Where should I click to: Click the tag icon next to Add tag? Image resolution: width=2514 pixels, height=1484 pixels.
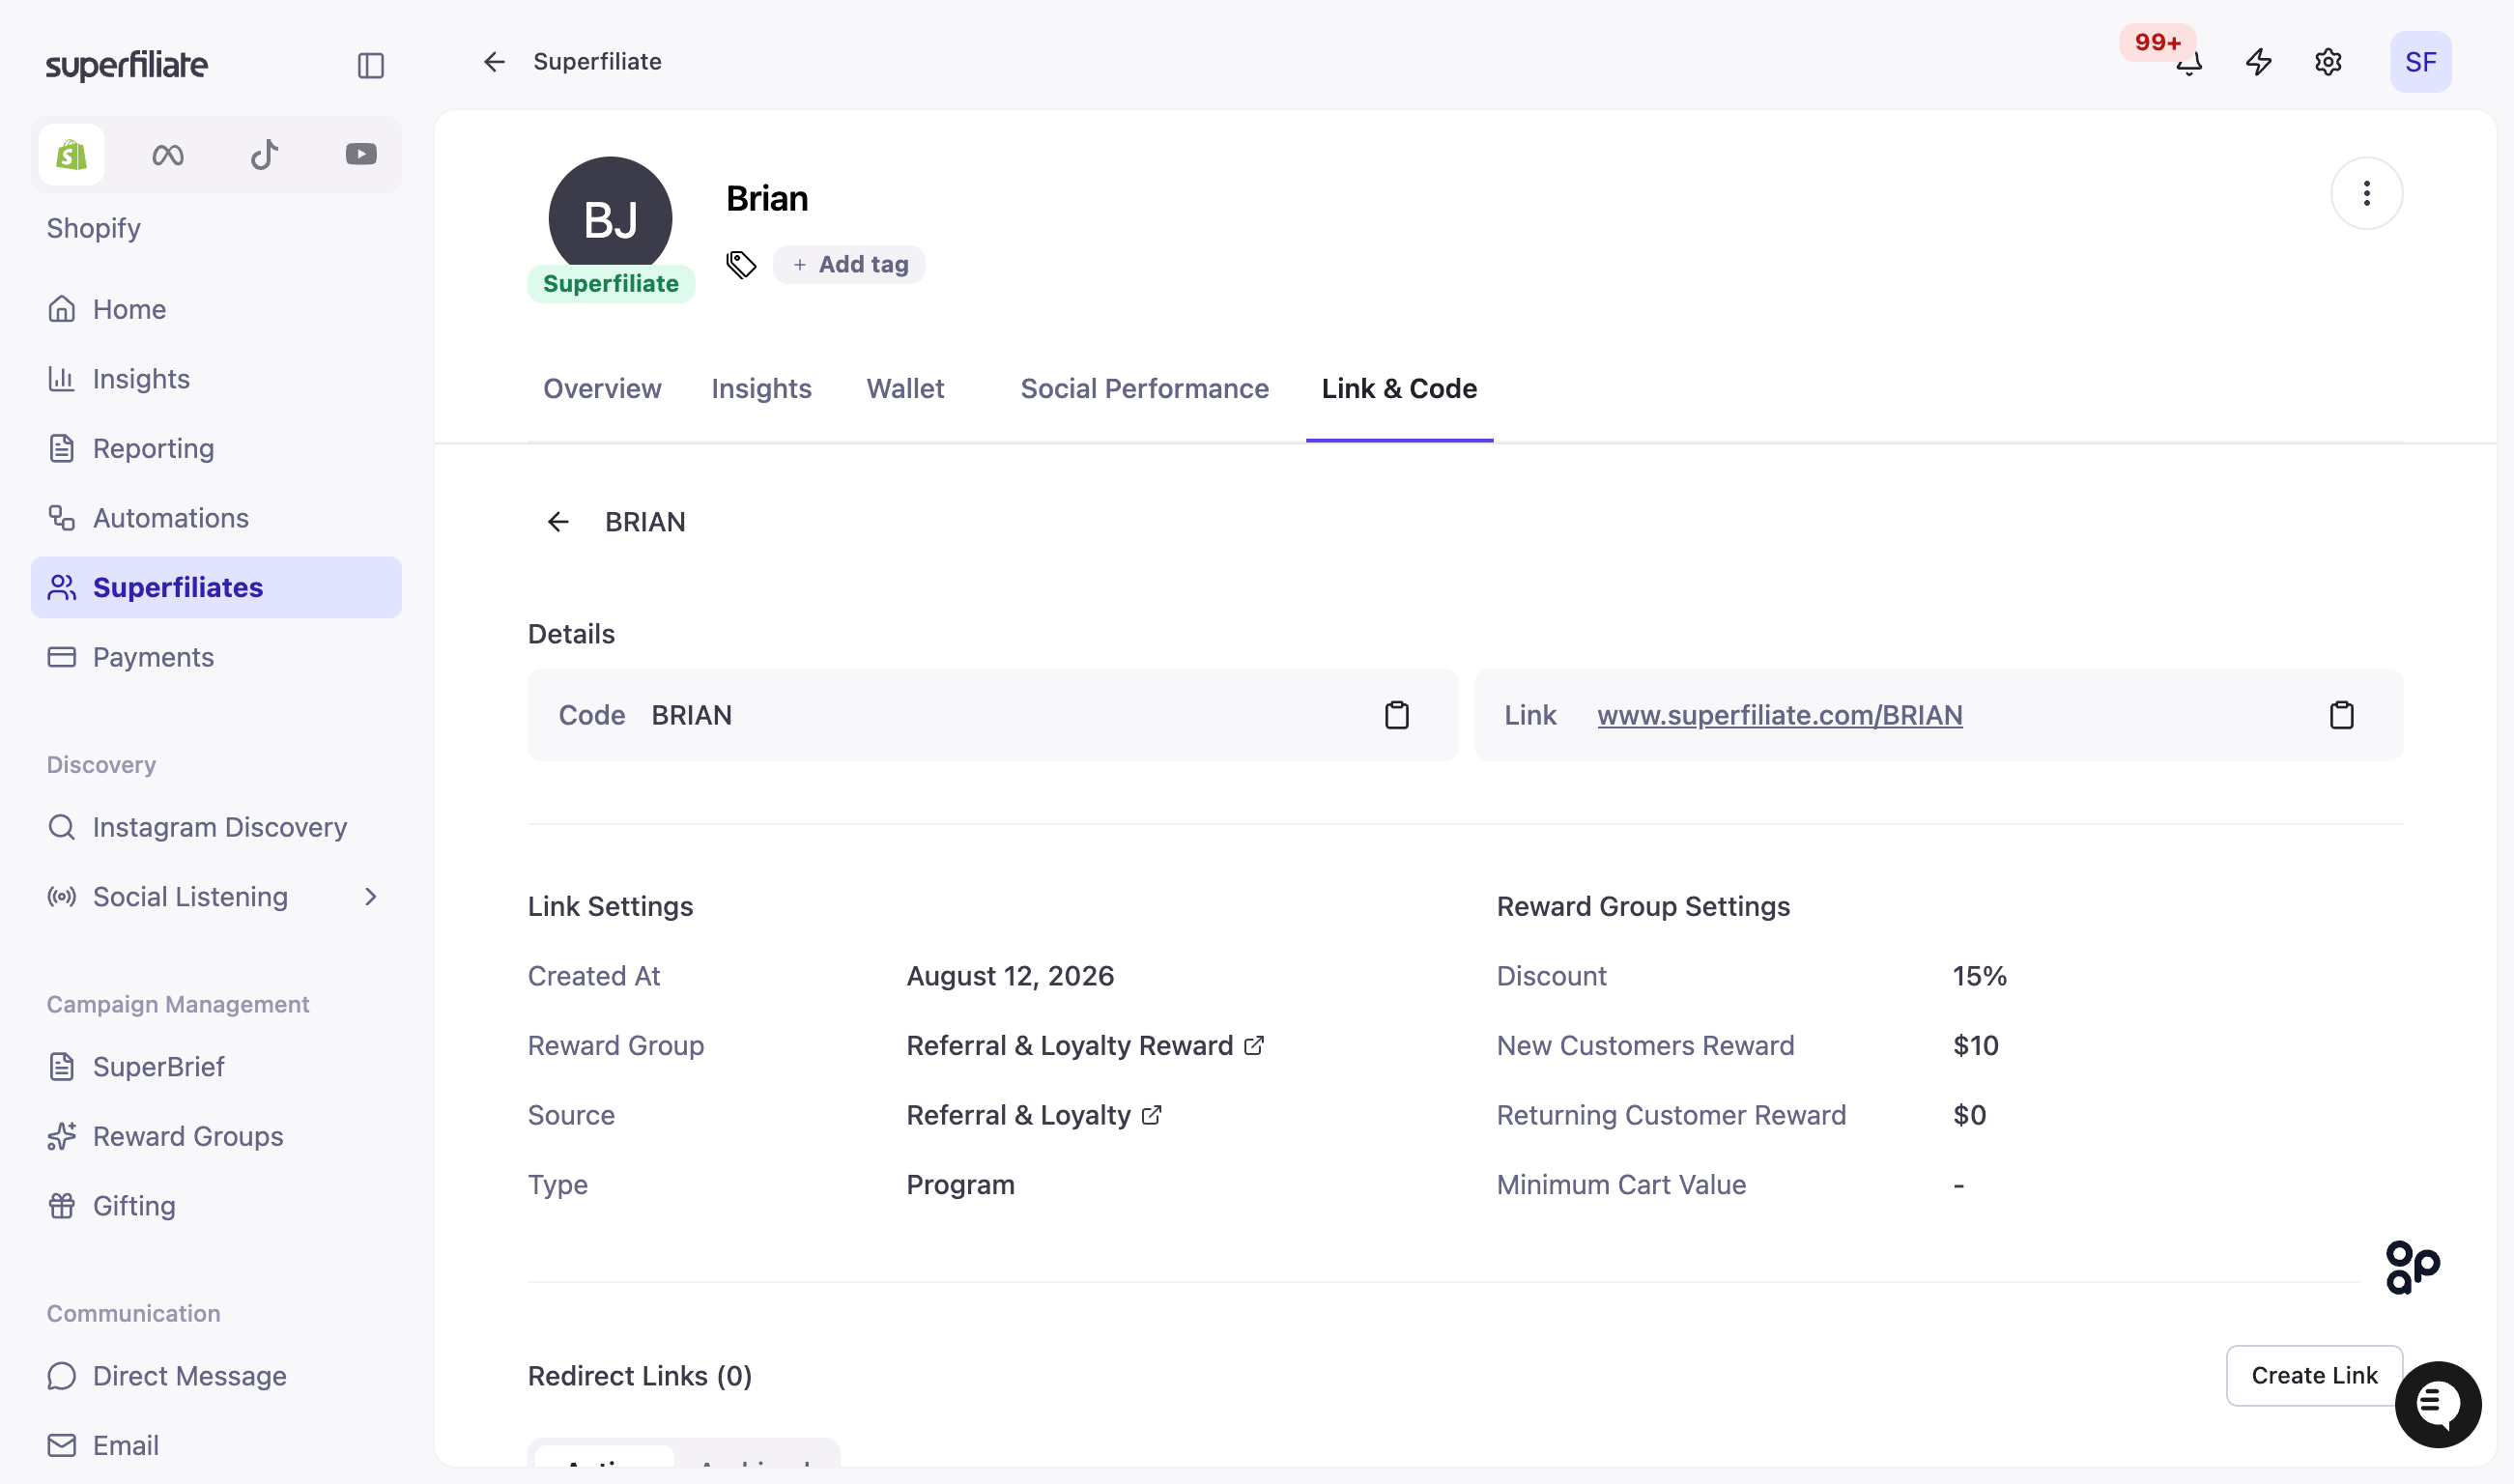click(x=741, y=265)
